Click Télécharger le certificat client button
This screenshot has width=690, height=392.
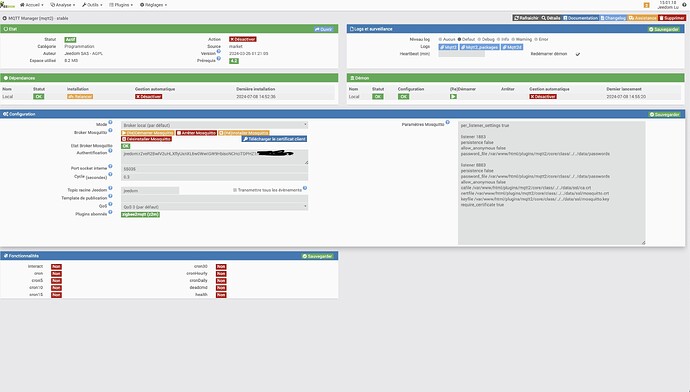[274, 139]
